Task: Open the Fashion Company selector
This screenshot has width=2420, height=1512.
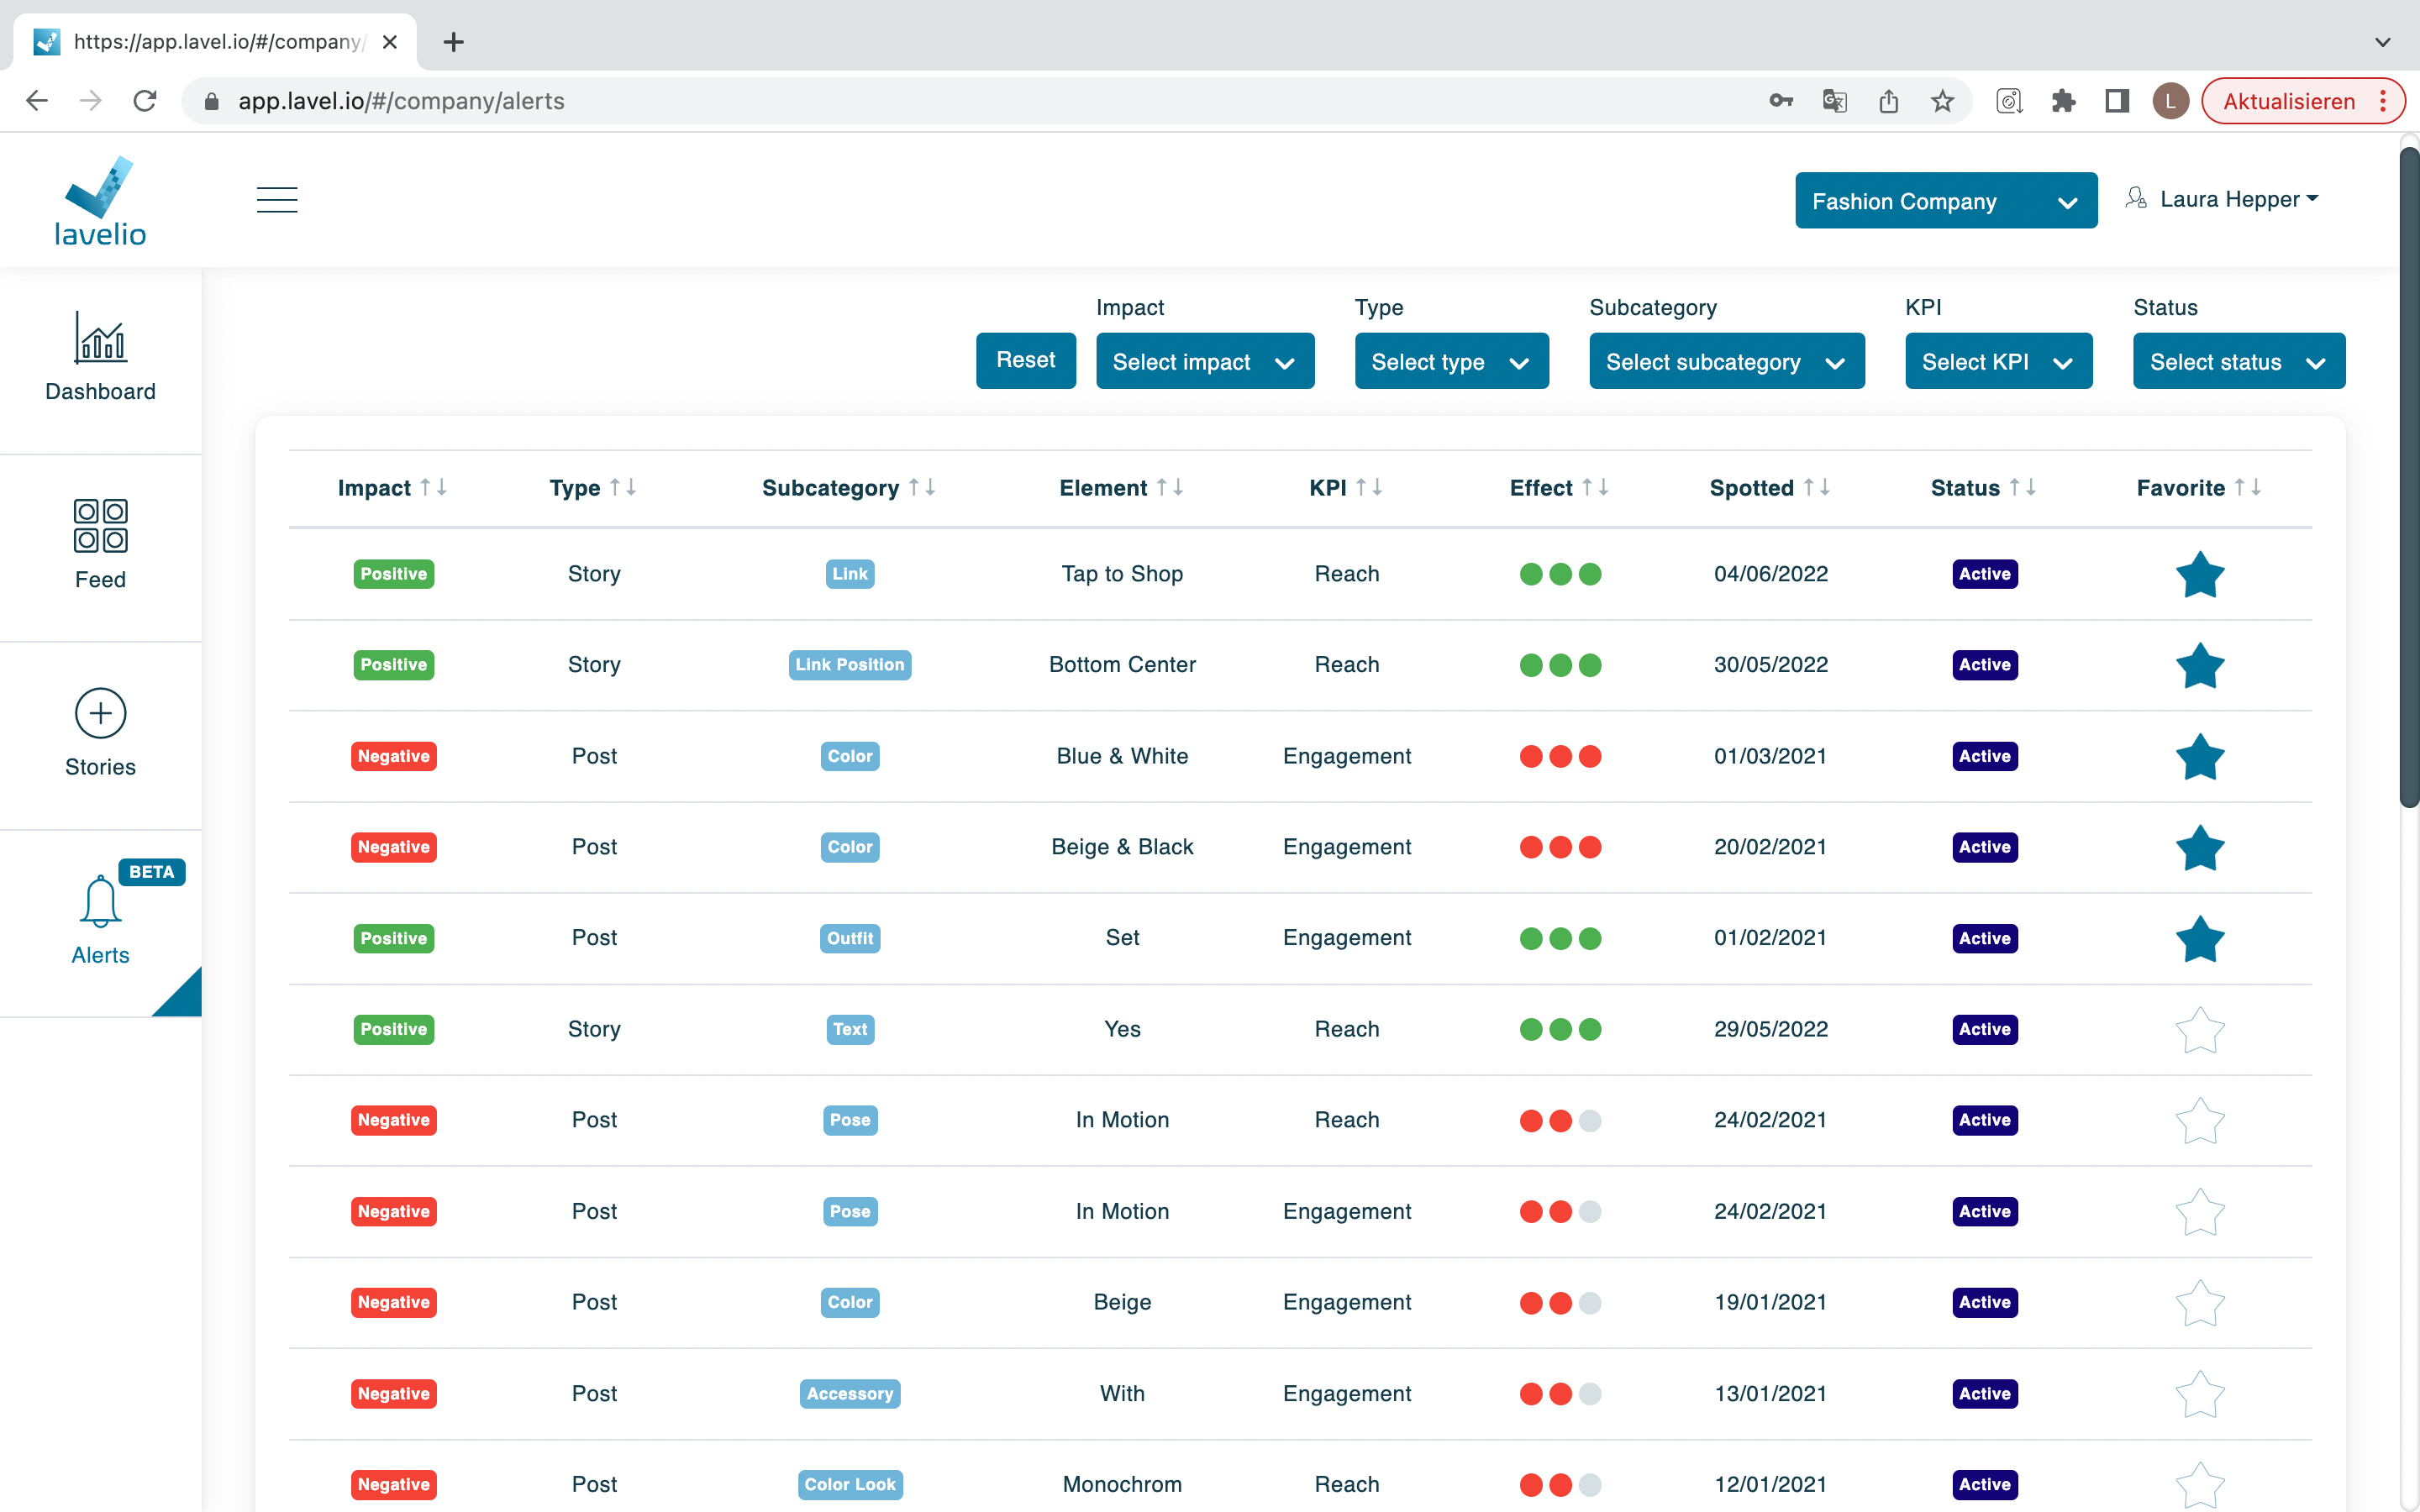Action: point(1945,201)
